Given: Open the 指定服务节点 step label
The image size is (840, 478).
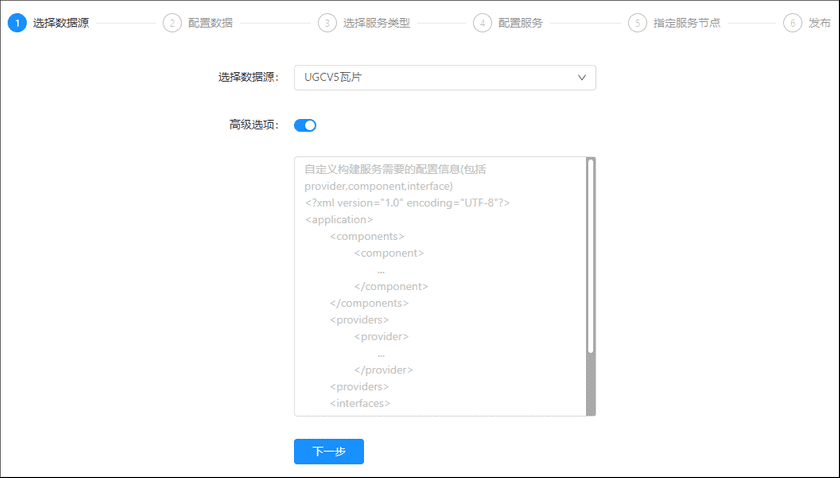Looking at the screenshot, I should [x=686, y=23].
